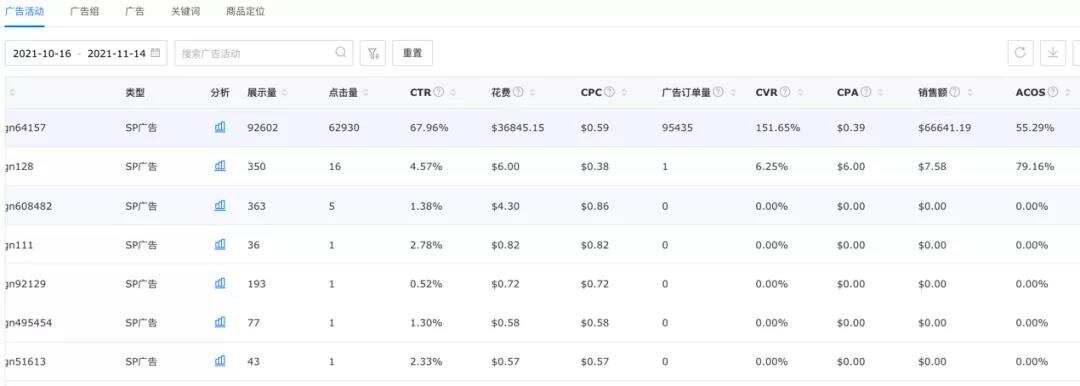Sort by 花费 column arrows
Image resolution: width=1080 pixels, height=386 pixels.
point(531,92)
